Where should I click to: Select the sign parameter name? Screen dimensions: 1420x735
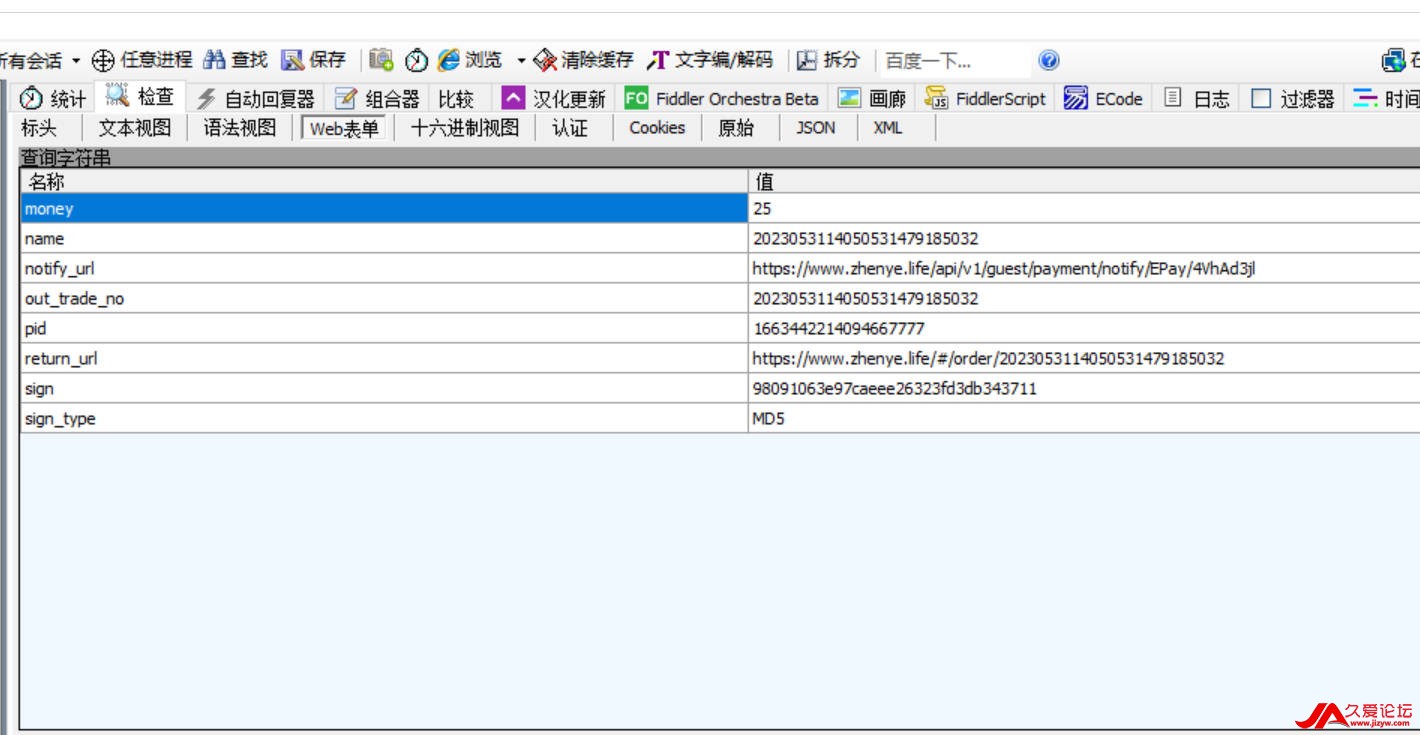(384, 388)
